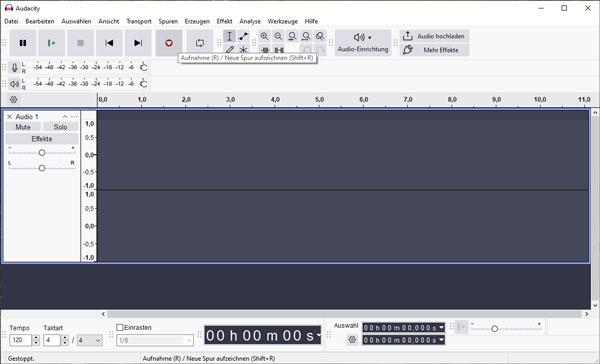The width and height of the screenshot is (600, 364).
Task: Open the snap 1/8 dropdown
Action: point(155,340)
